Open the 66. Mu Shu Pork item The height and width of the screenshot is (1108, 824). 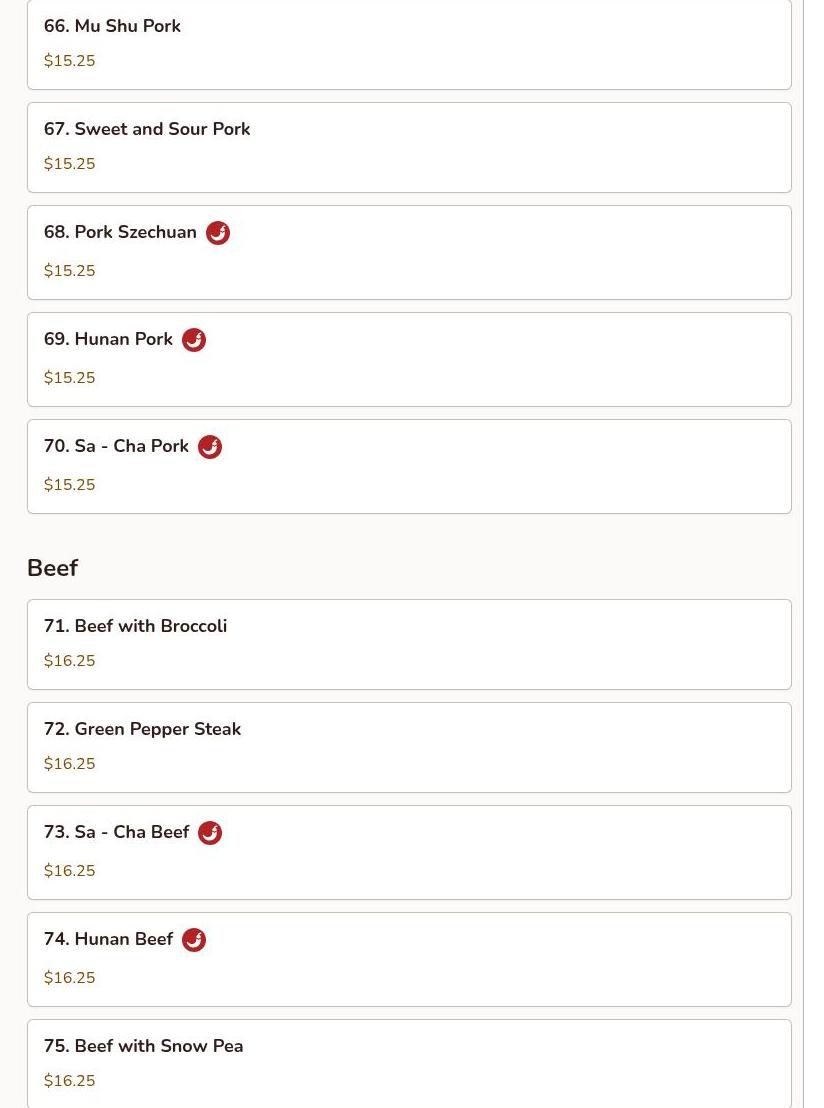[x=112, y=26]
